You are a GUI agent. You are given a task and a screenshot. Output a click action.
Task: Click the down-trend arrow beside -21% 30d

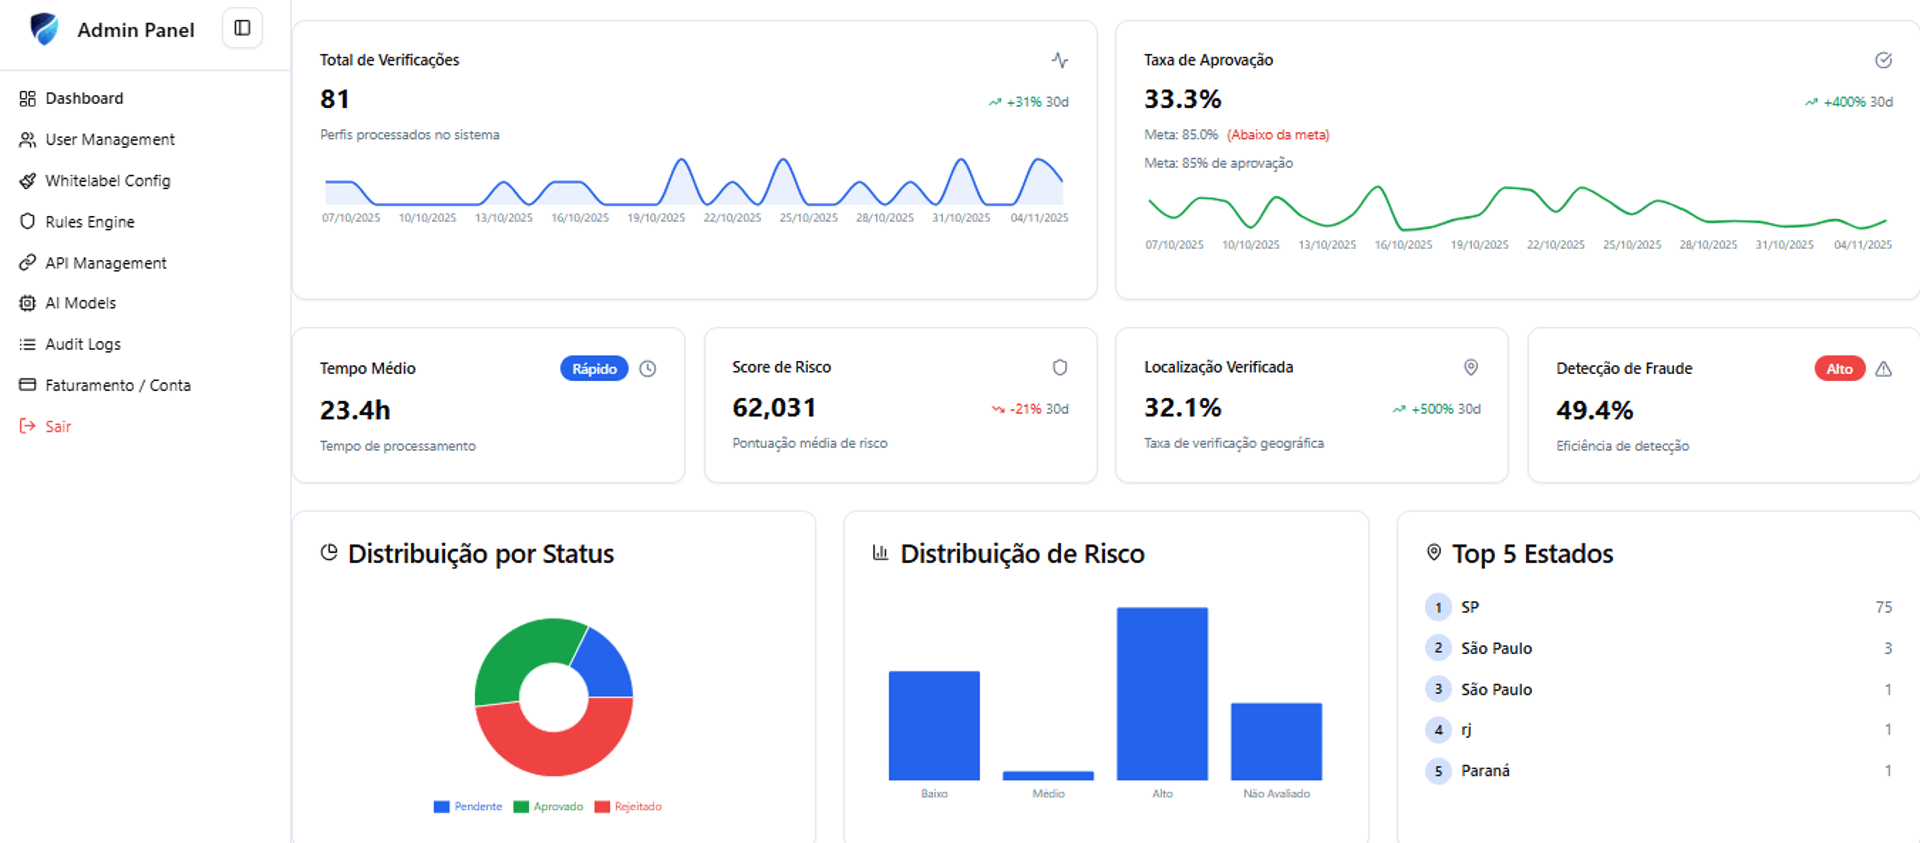[998, 409]
